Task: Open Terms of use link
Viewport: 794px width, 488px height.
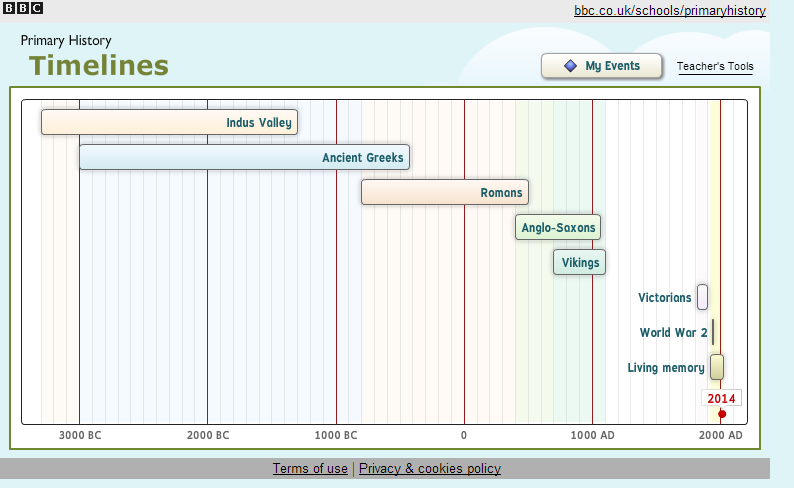Action: (x=310, y=469)
